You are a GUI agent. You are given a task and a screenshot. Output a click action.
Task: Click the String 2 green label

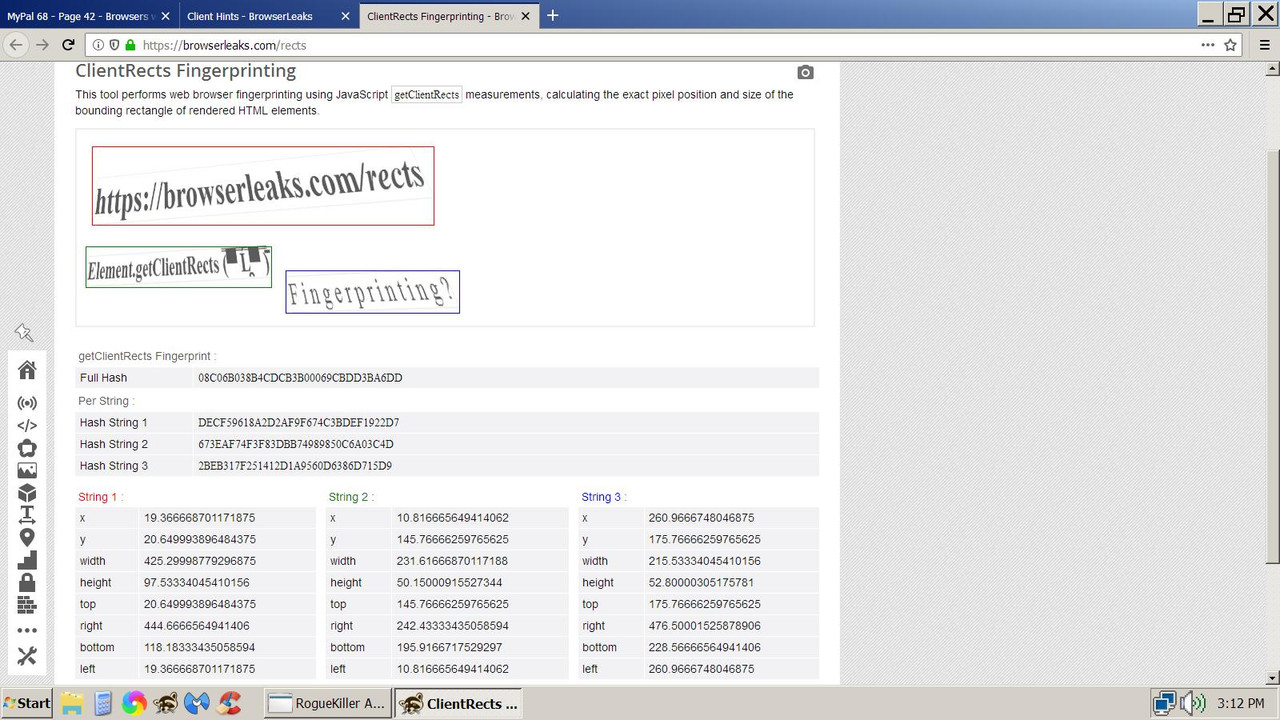(348, 497)
